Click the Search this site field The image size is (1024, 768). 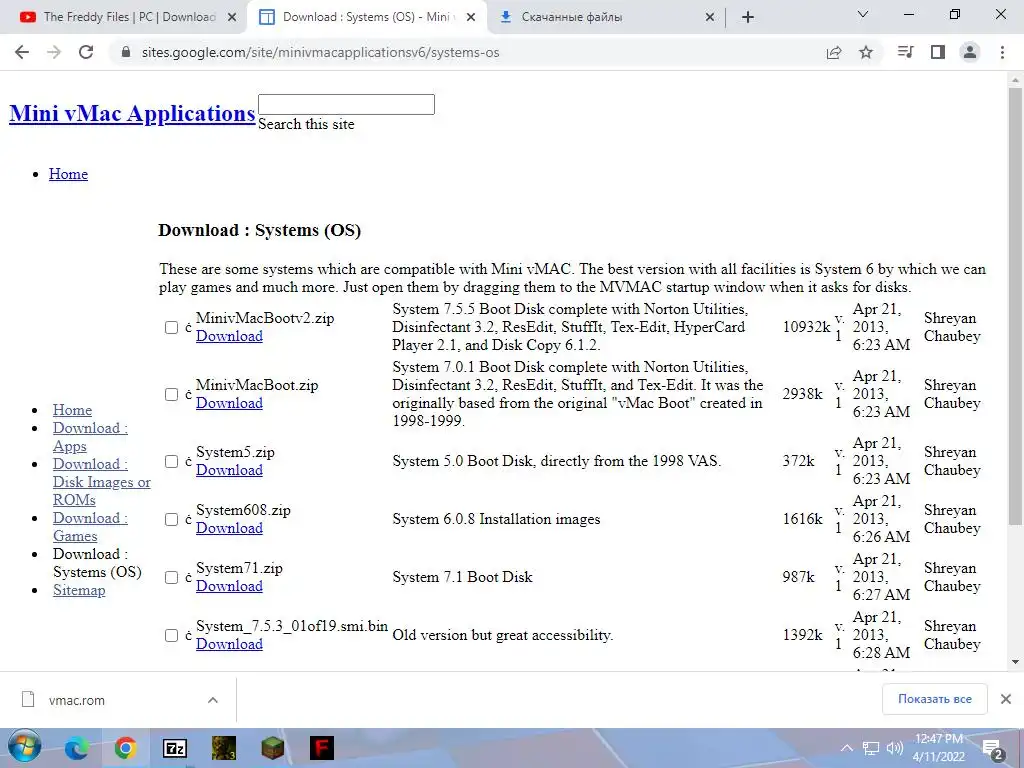[346, 104]
